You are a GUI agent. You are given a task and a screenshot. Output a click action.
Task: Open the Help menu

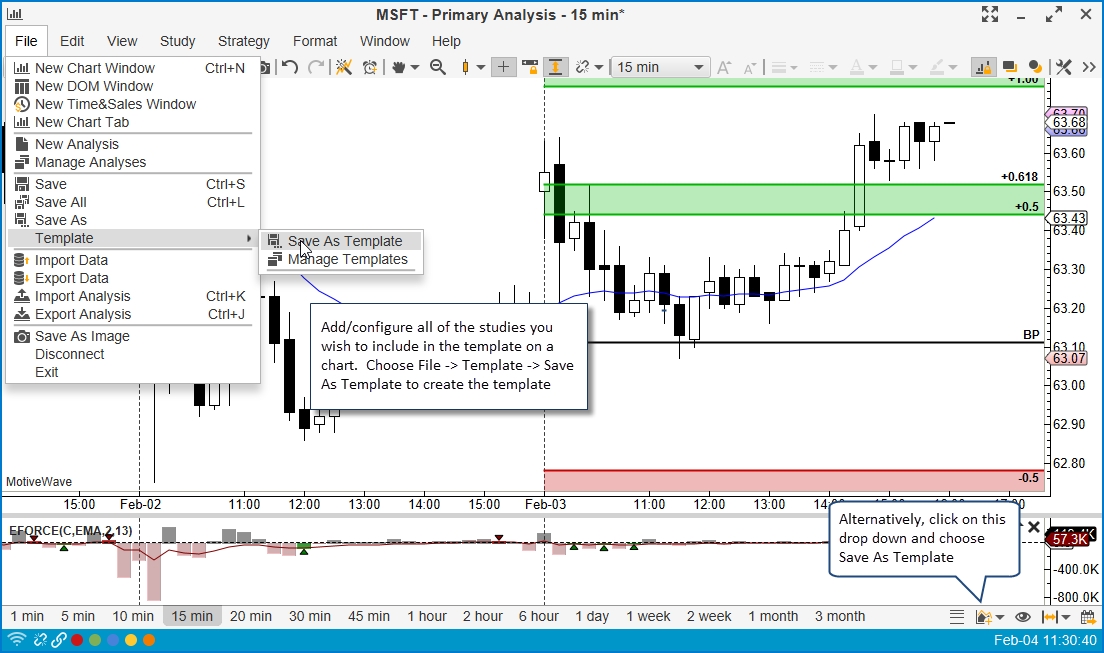446,41
